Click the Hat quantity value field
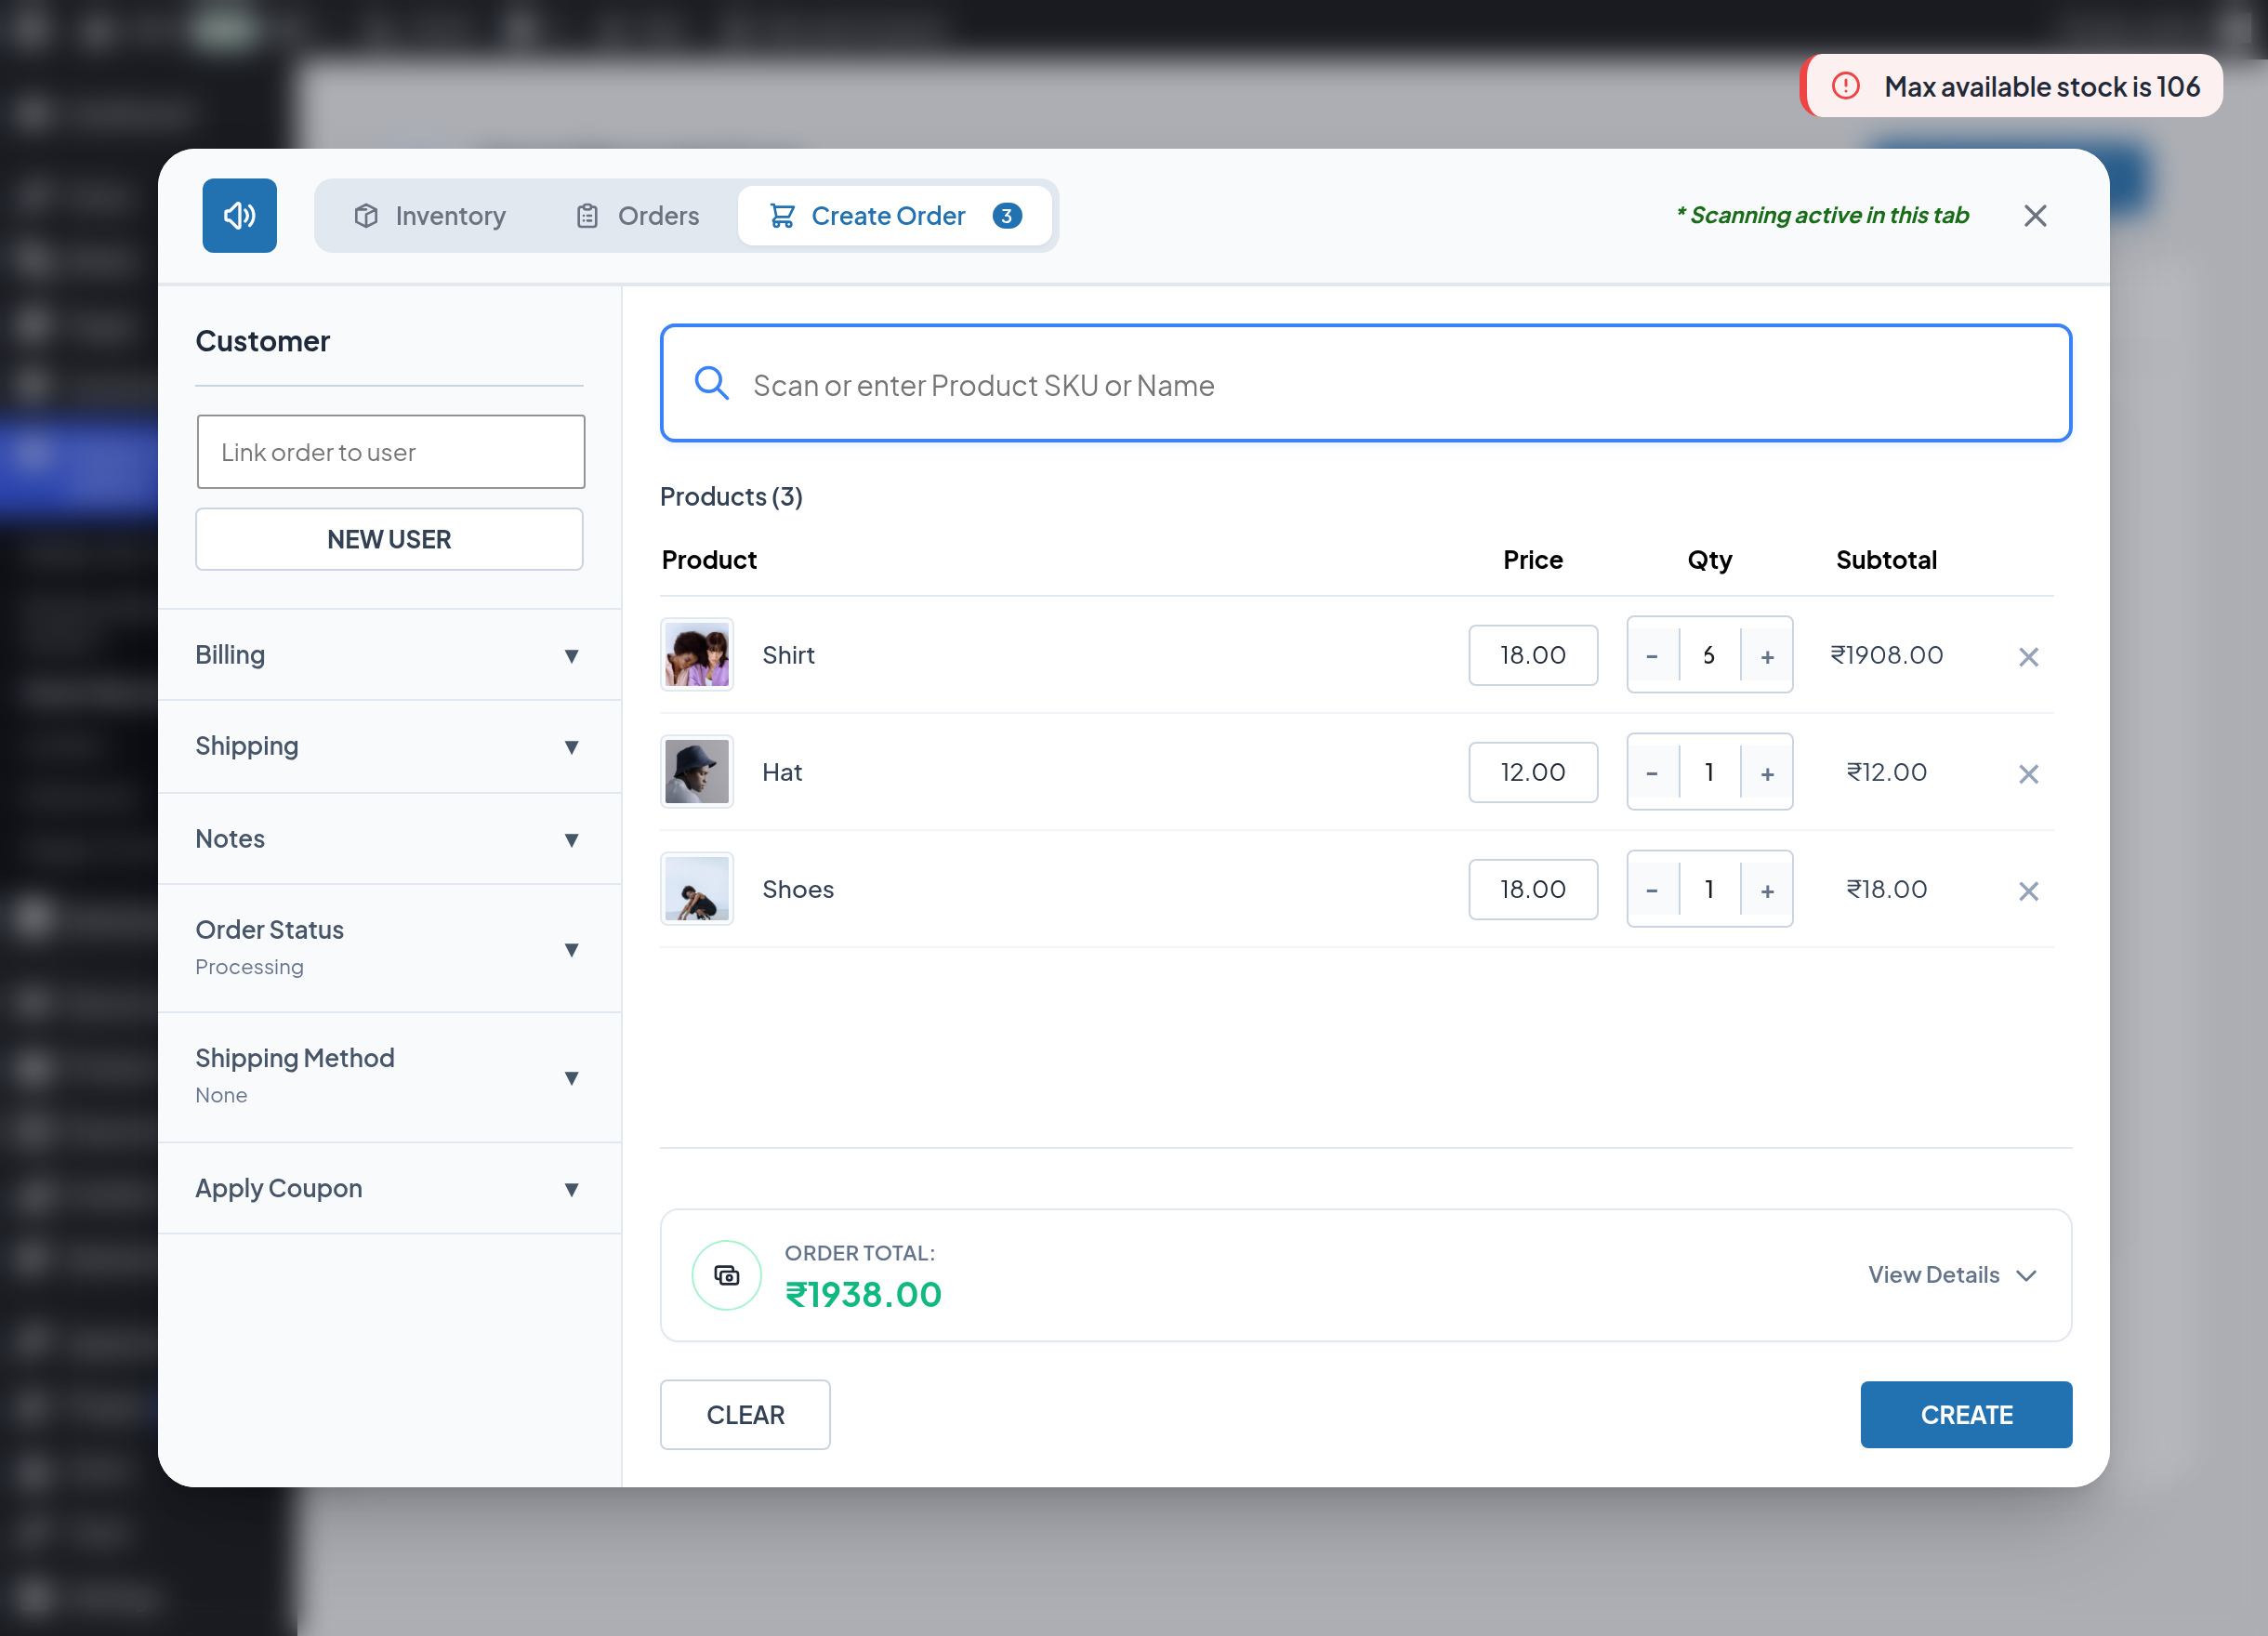The image size is (2268, 1636). pos(1709,772)
